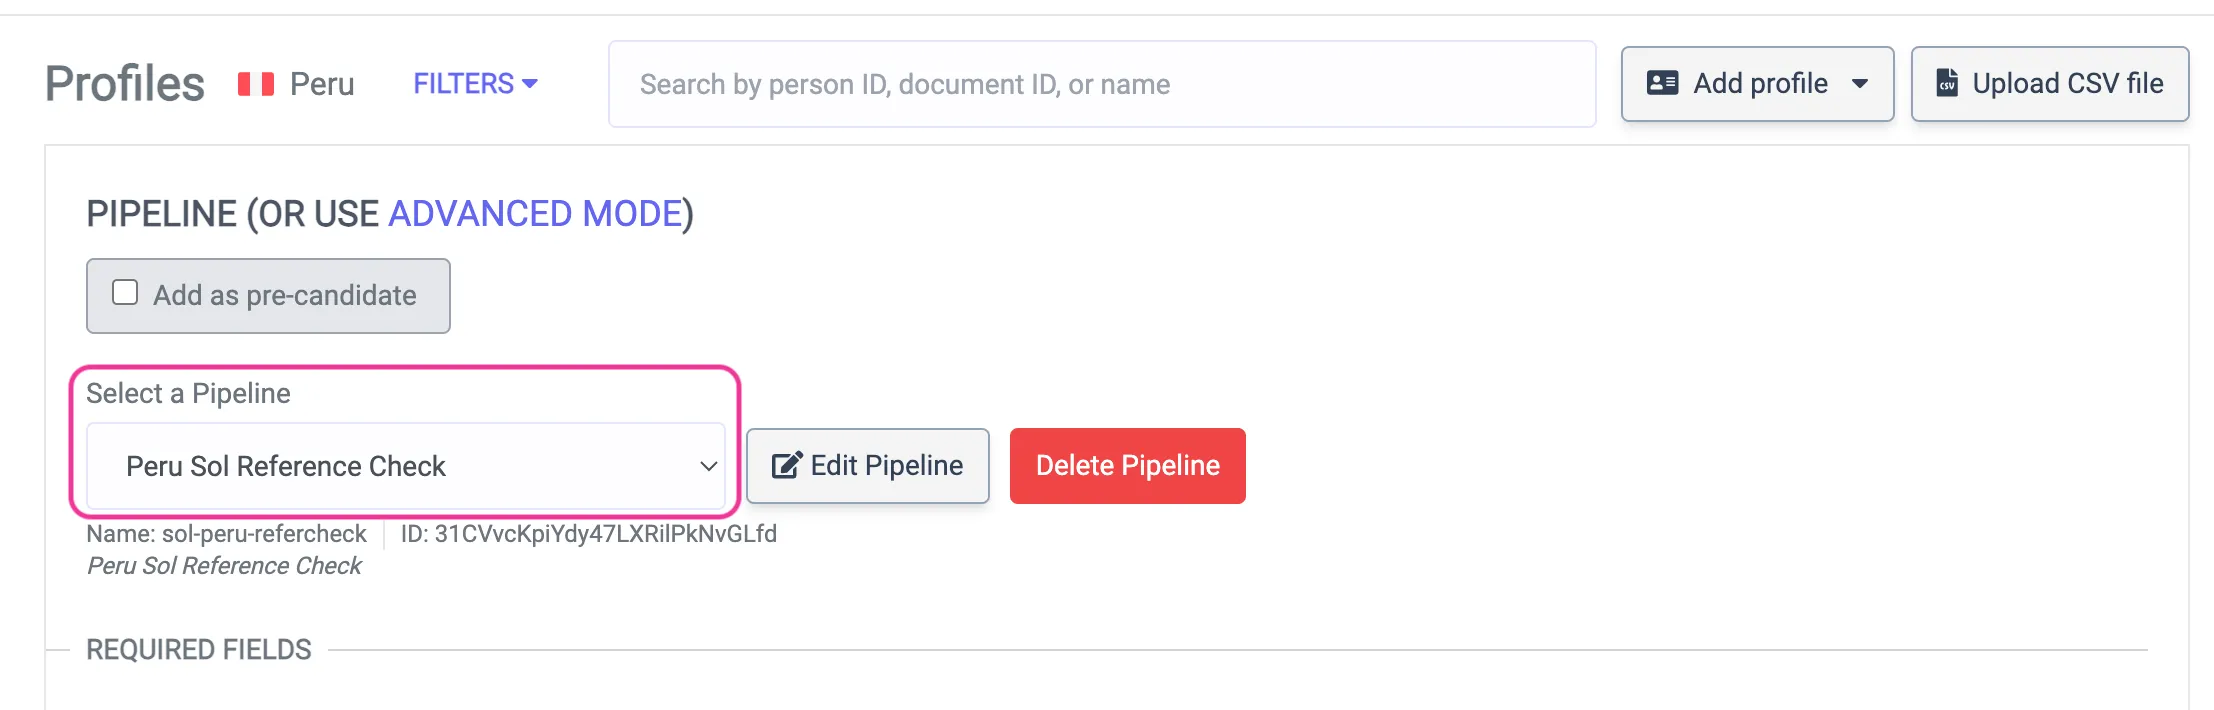Click the Peru flag icon next to Profiles

pos(253,84)
